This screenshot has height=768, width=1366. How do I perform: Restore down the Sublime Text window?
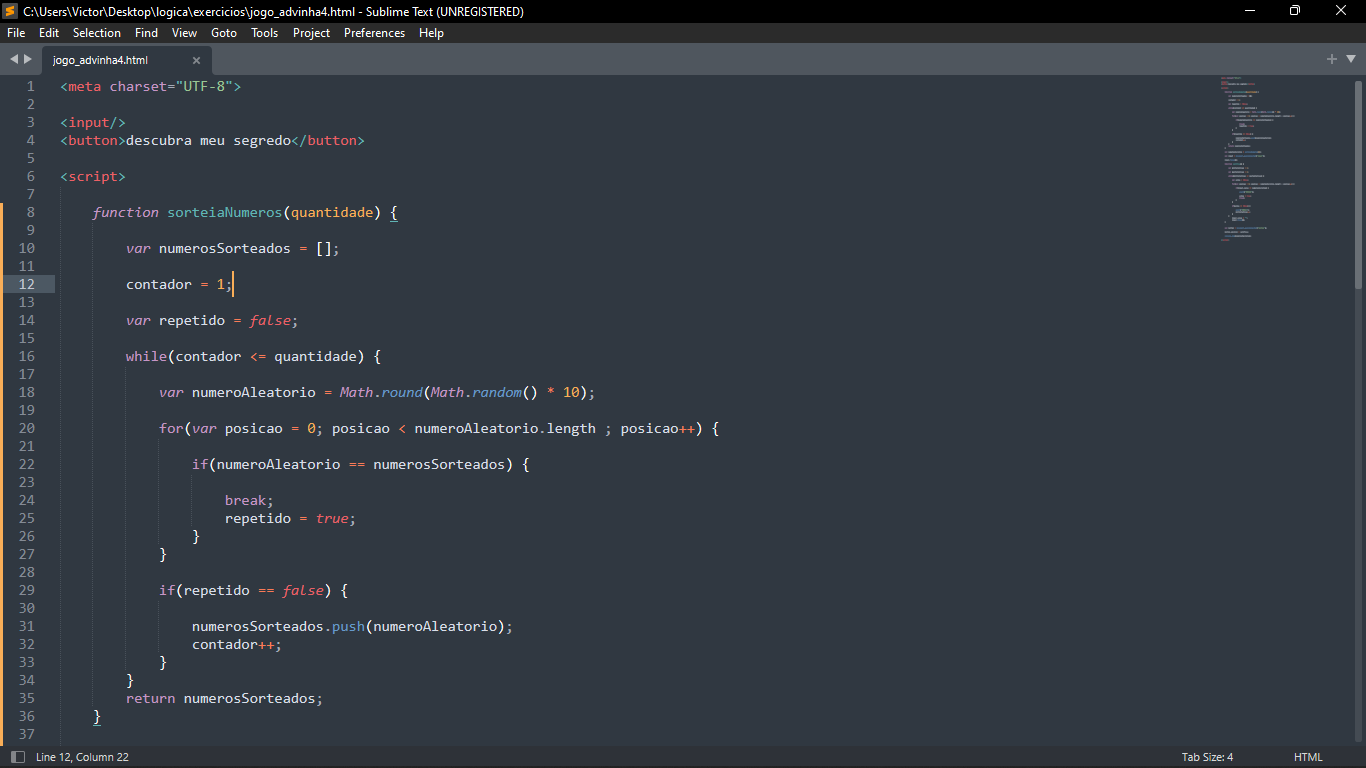1295,11
